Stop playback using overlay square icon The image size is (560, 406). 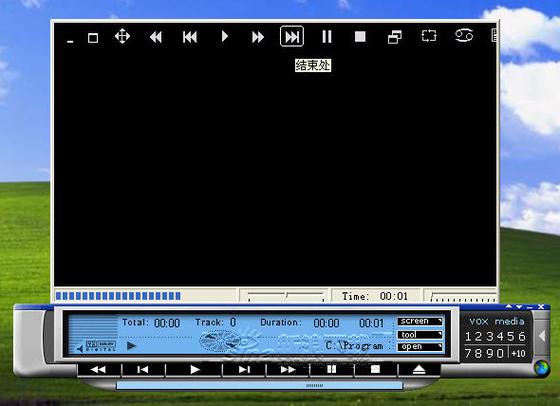coord(360,36)
